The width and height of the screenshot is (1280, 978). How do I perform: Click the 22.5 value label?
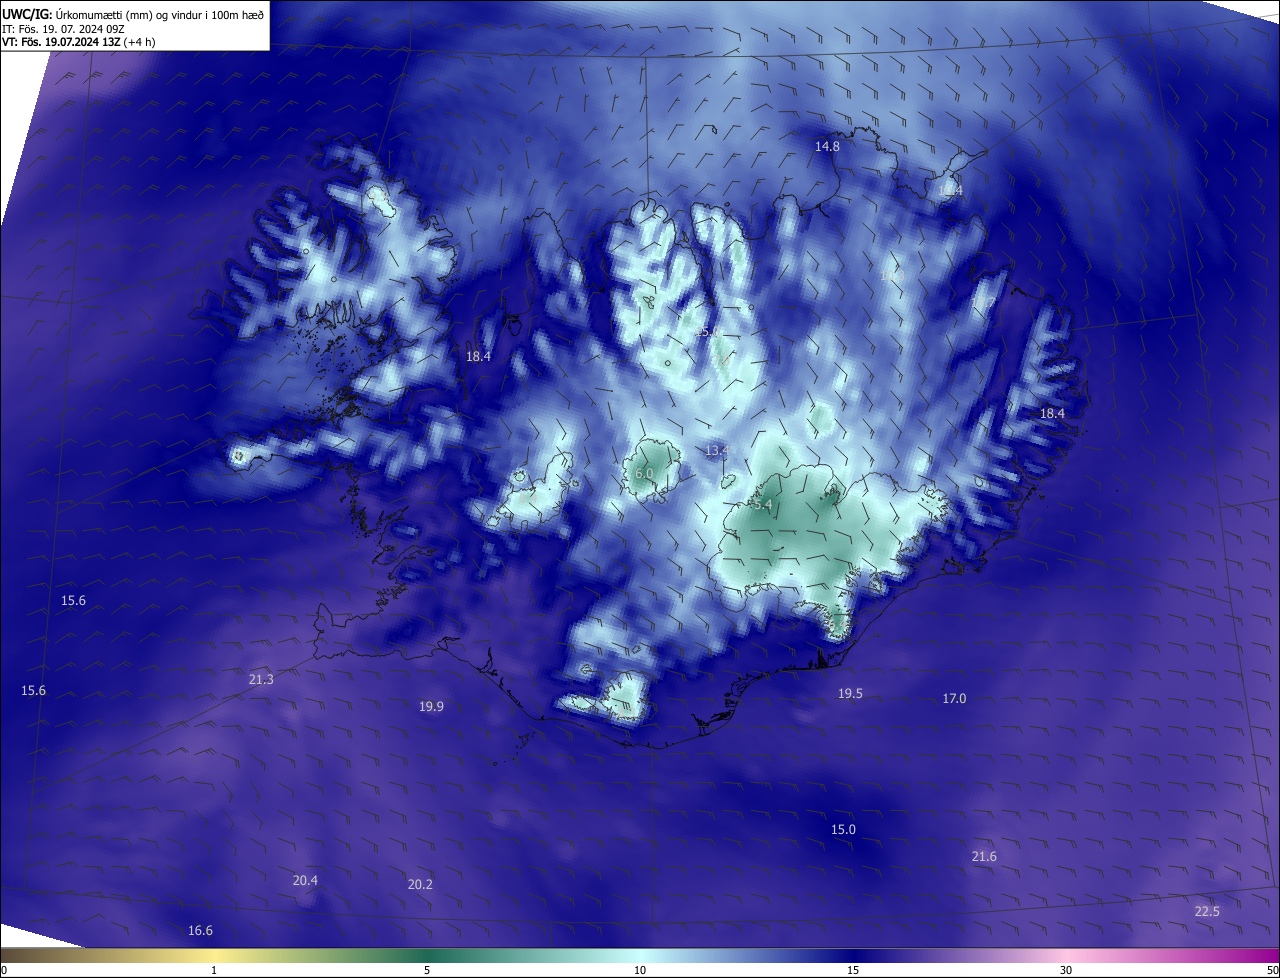[x=1207, y=911]
